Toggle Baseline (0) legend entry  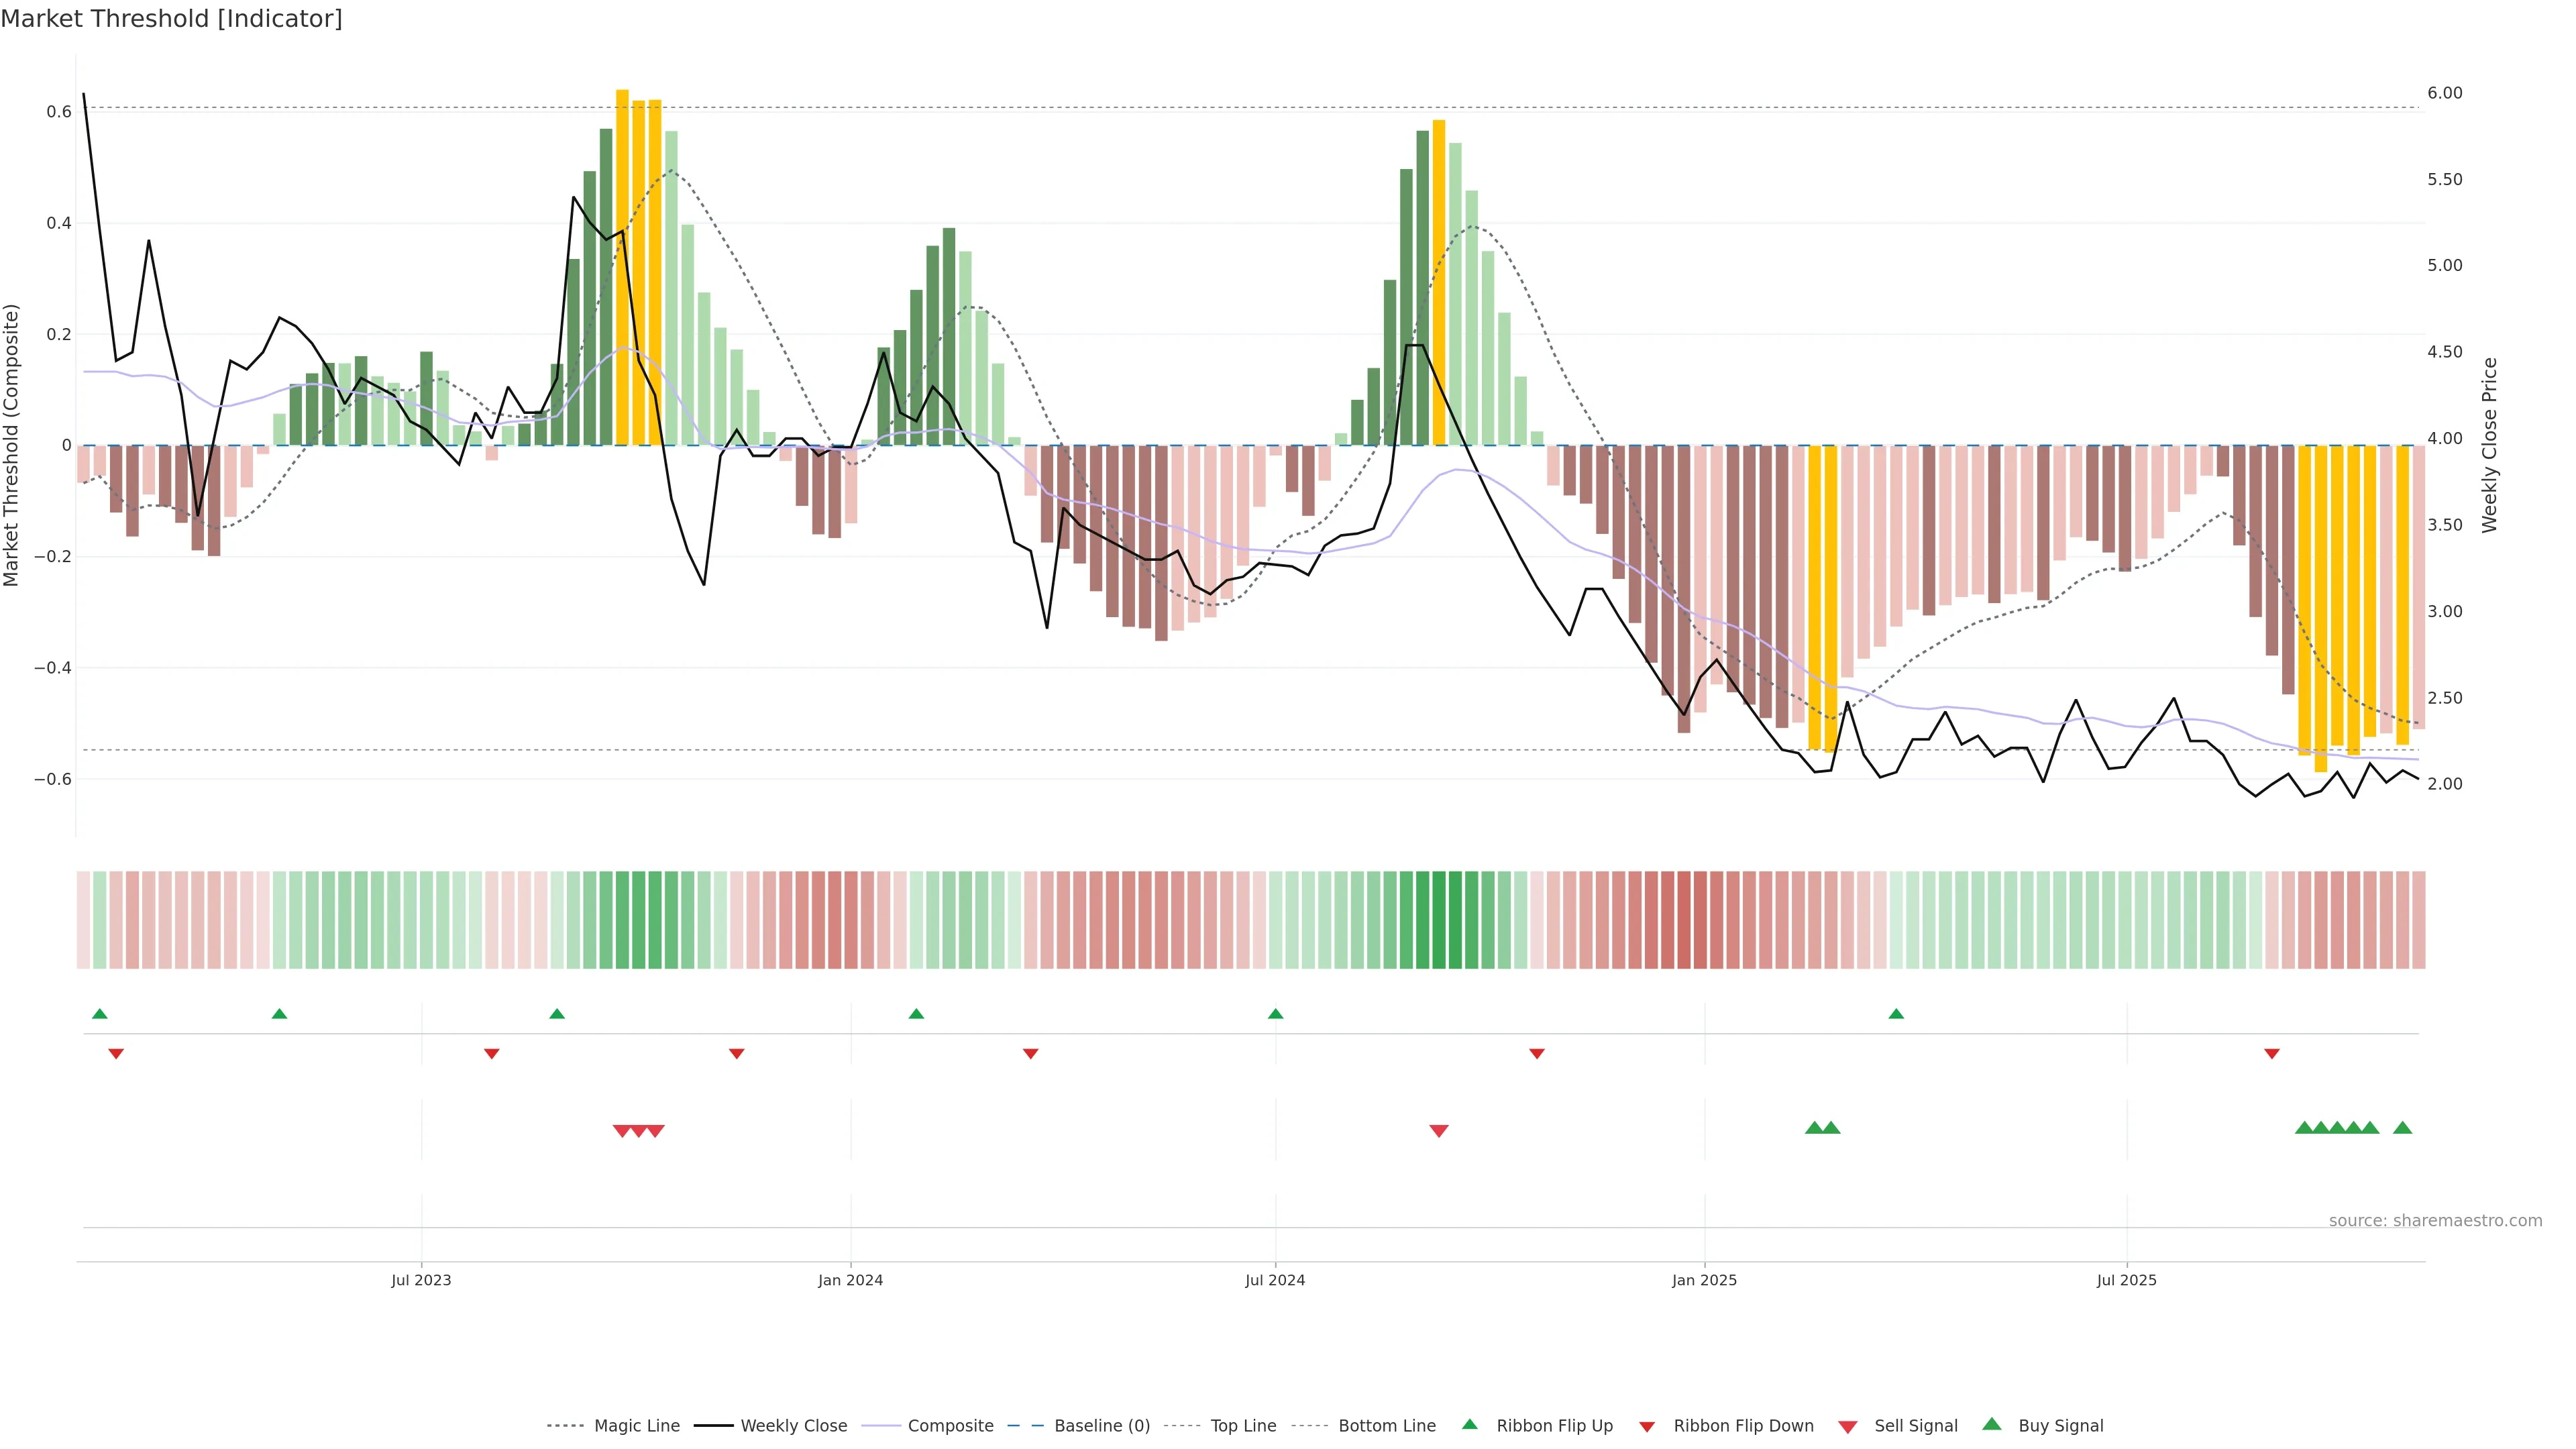pyautogui.click(x=1101, y=1426)
